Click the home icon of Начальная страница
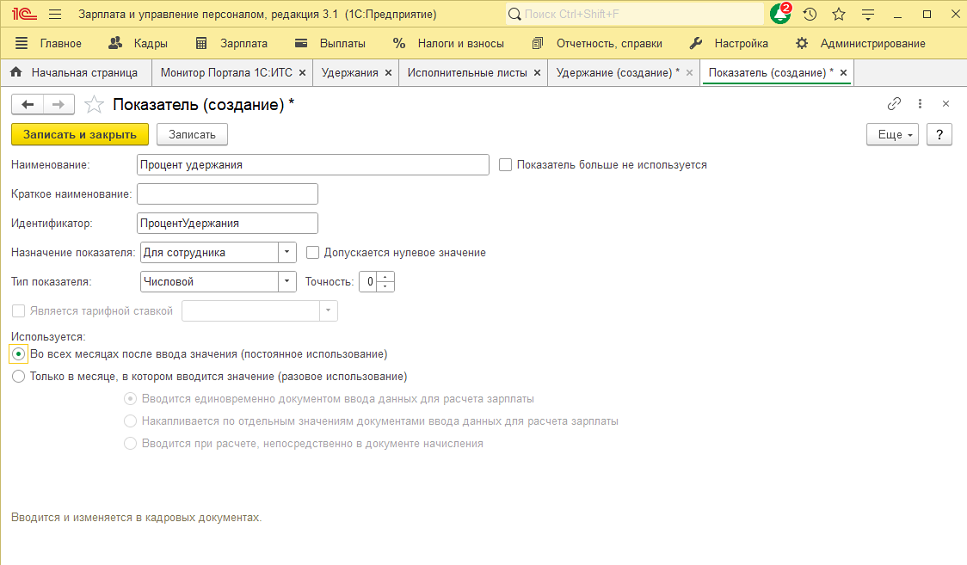 (17, 72)
